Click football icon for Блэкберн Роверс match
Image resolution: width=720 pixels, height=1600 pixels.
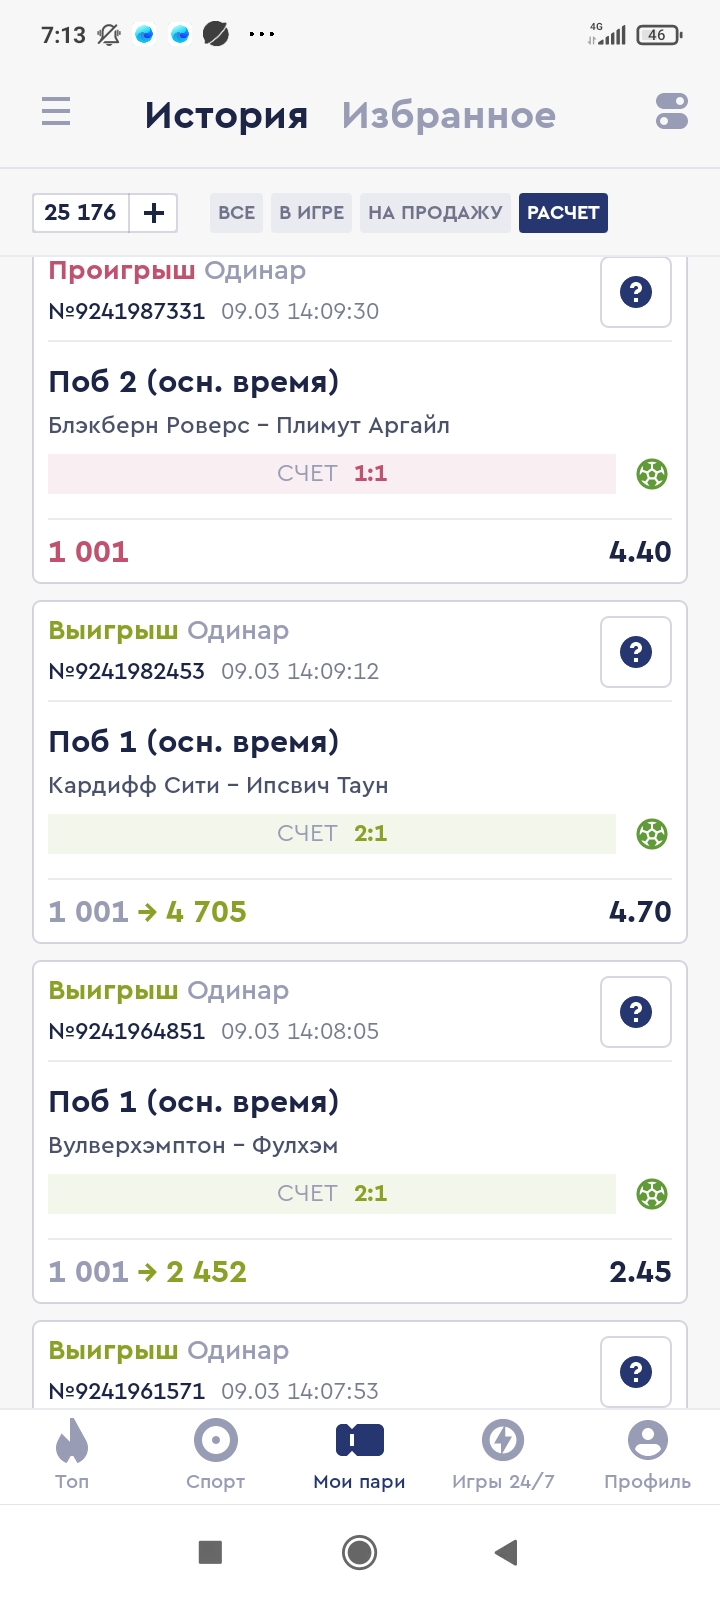652,473
